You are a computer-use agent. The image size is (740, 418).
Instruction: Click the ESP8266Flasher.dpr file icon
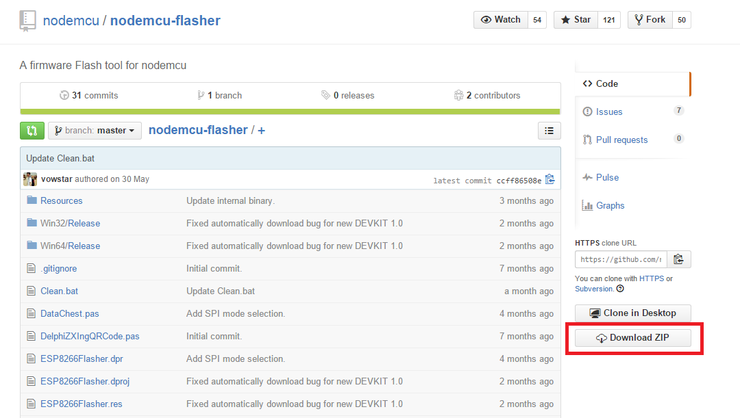click(31, 359)
